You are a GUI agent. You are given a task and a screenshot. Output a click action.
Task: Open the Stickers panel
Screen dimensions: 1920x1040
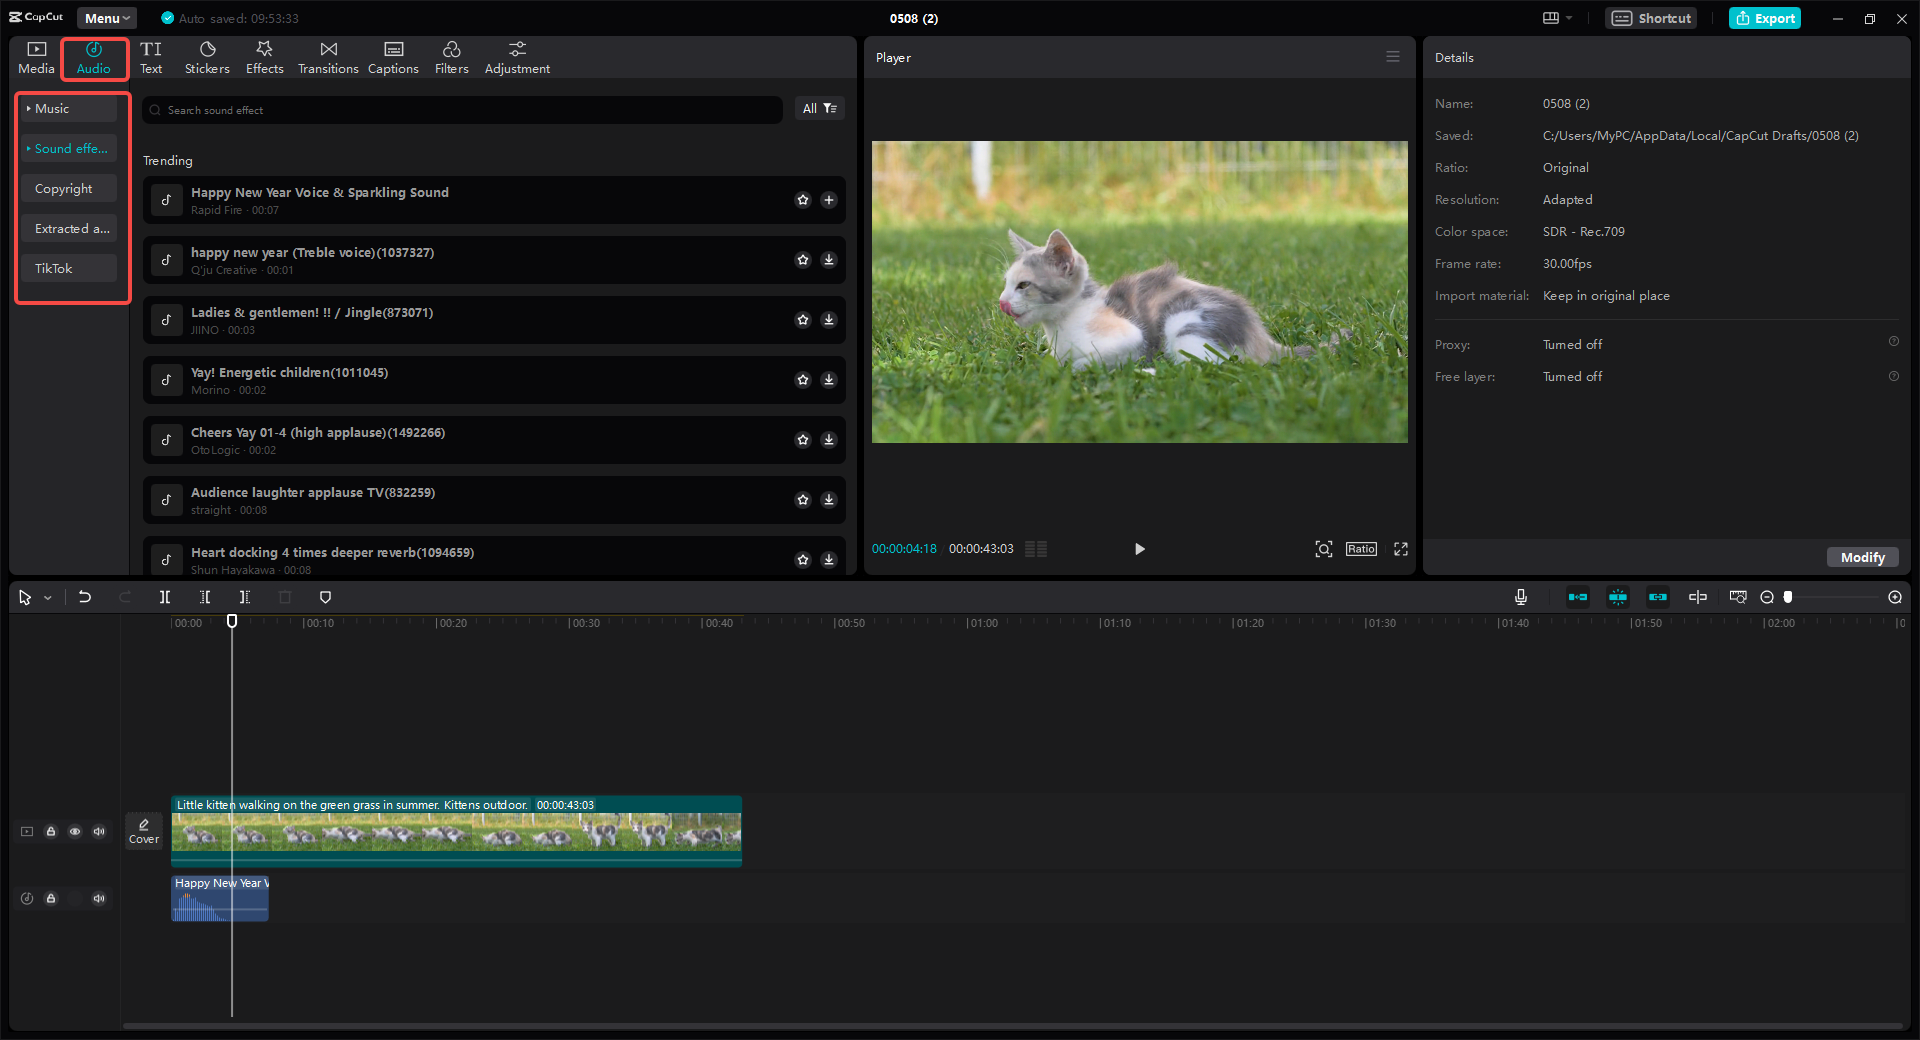pos(207,57)
